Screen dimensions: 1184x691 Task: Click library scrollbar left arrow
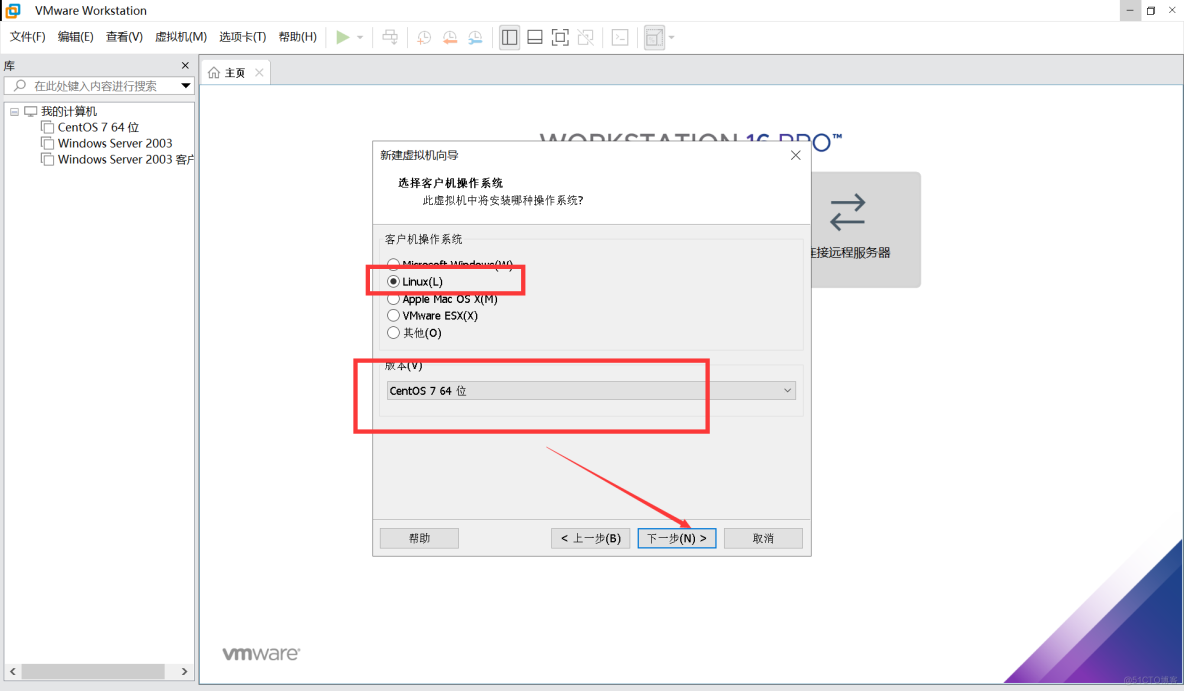pyautogui.click(x=13, y=671)
